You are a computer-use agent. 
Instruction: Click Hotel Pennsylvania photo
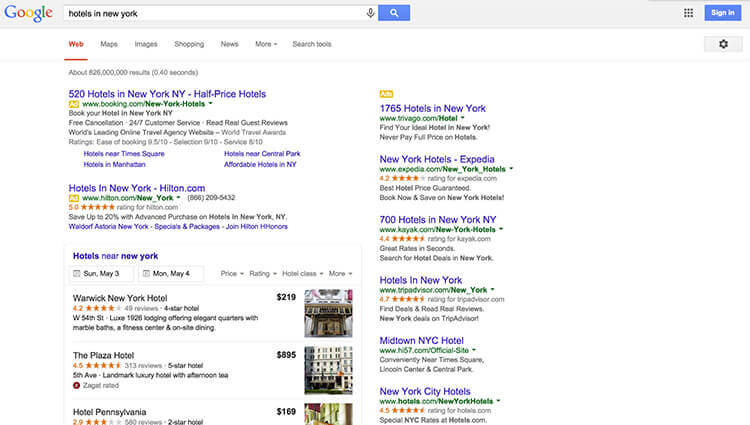pos(328,414)
